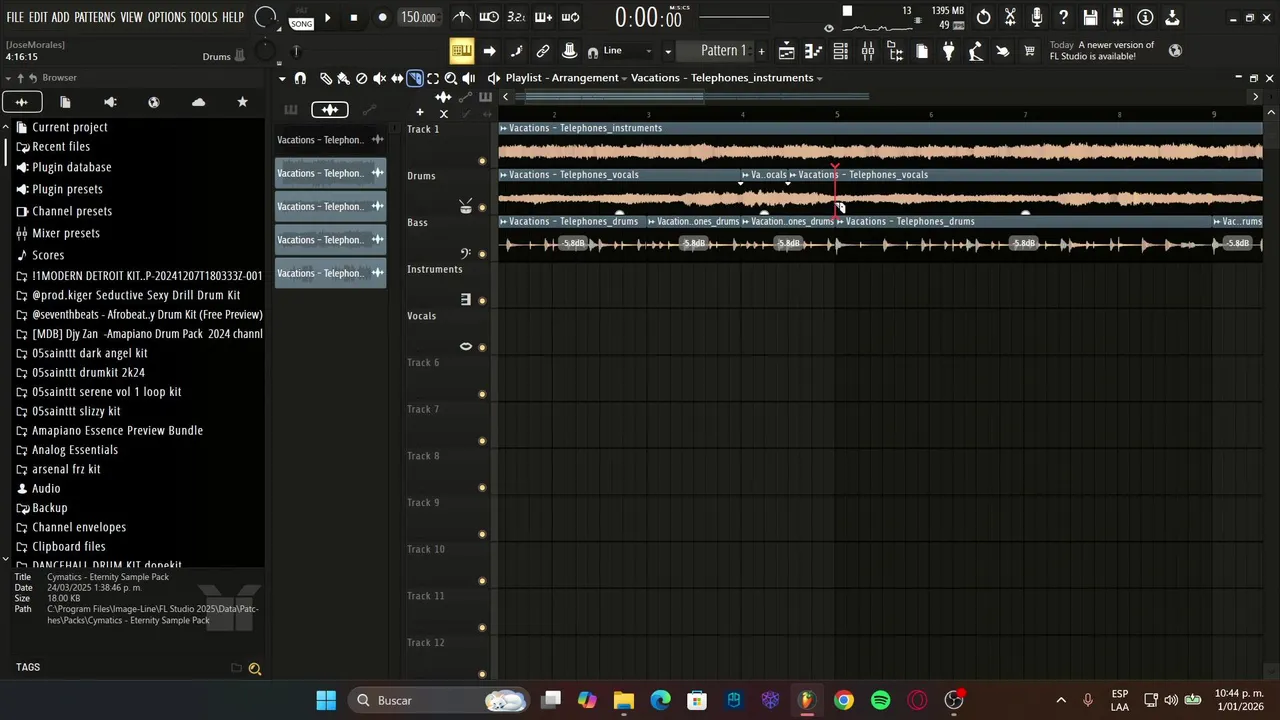Mute the Drums track via its green dot
Viewport: 1280px width, 720px height.
[x=482, y=208]
